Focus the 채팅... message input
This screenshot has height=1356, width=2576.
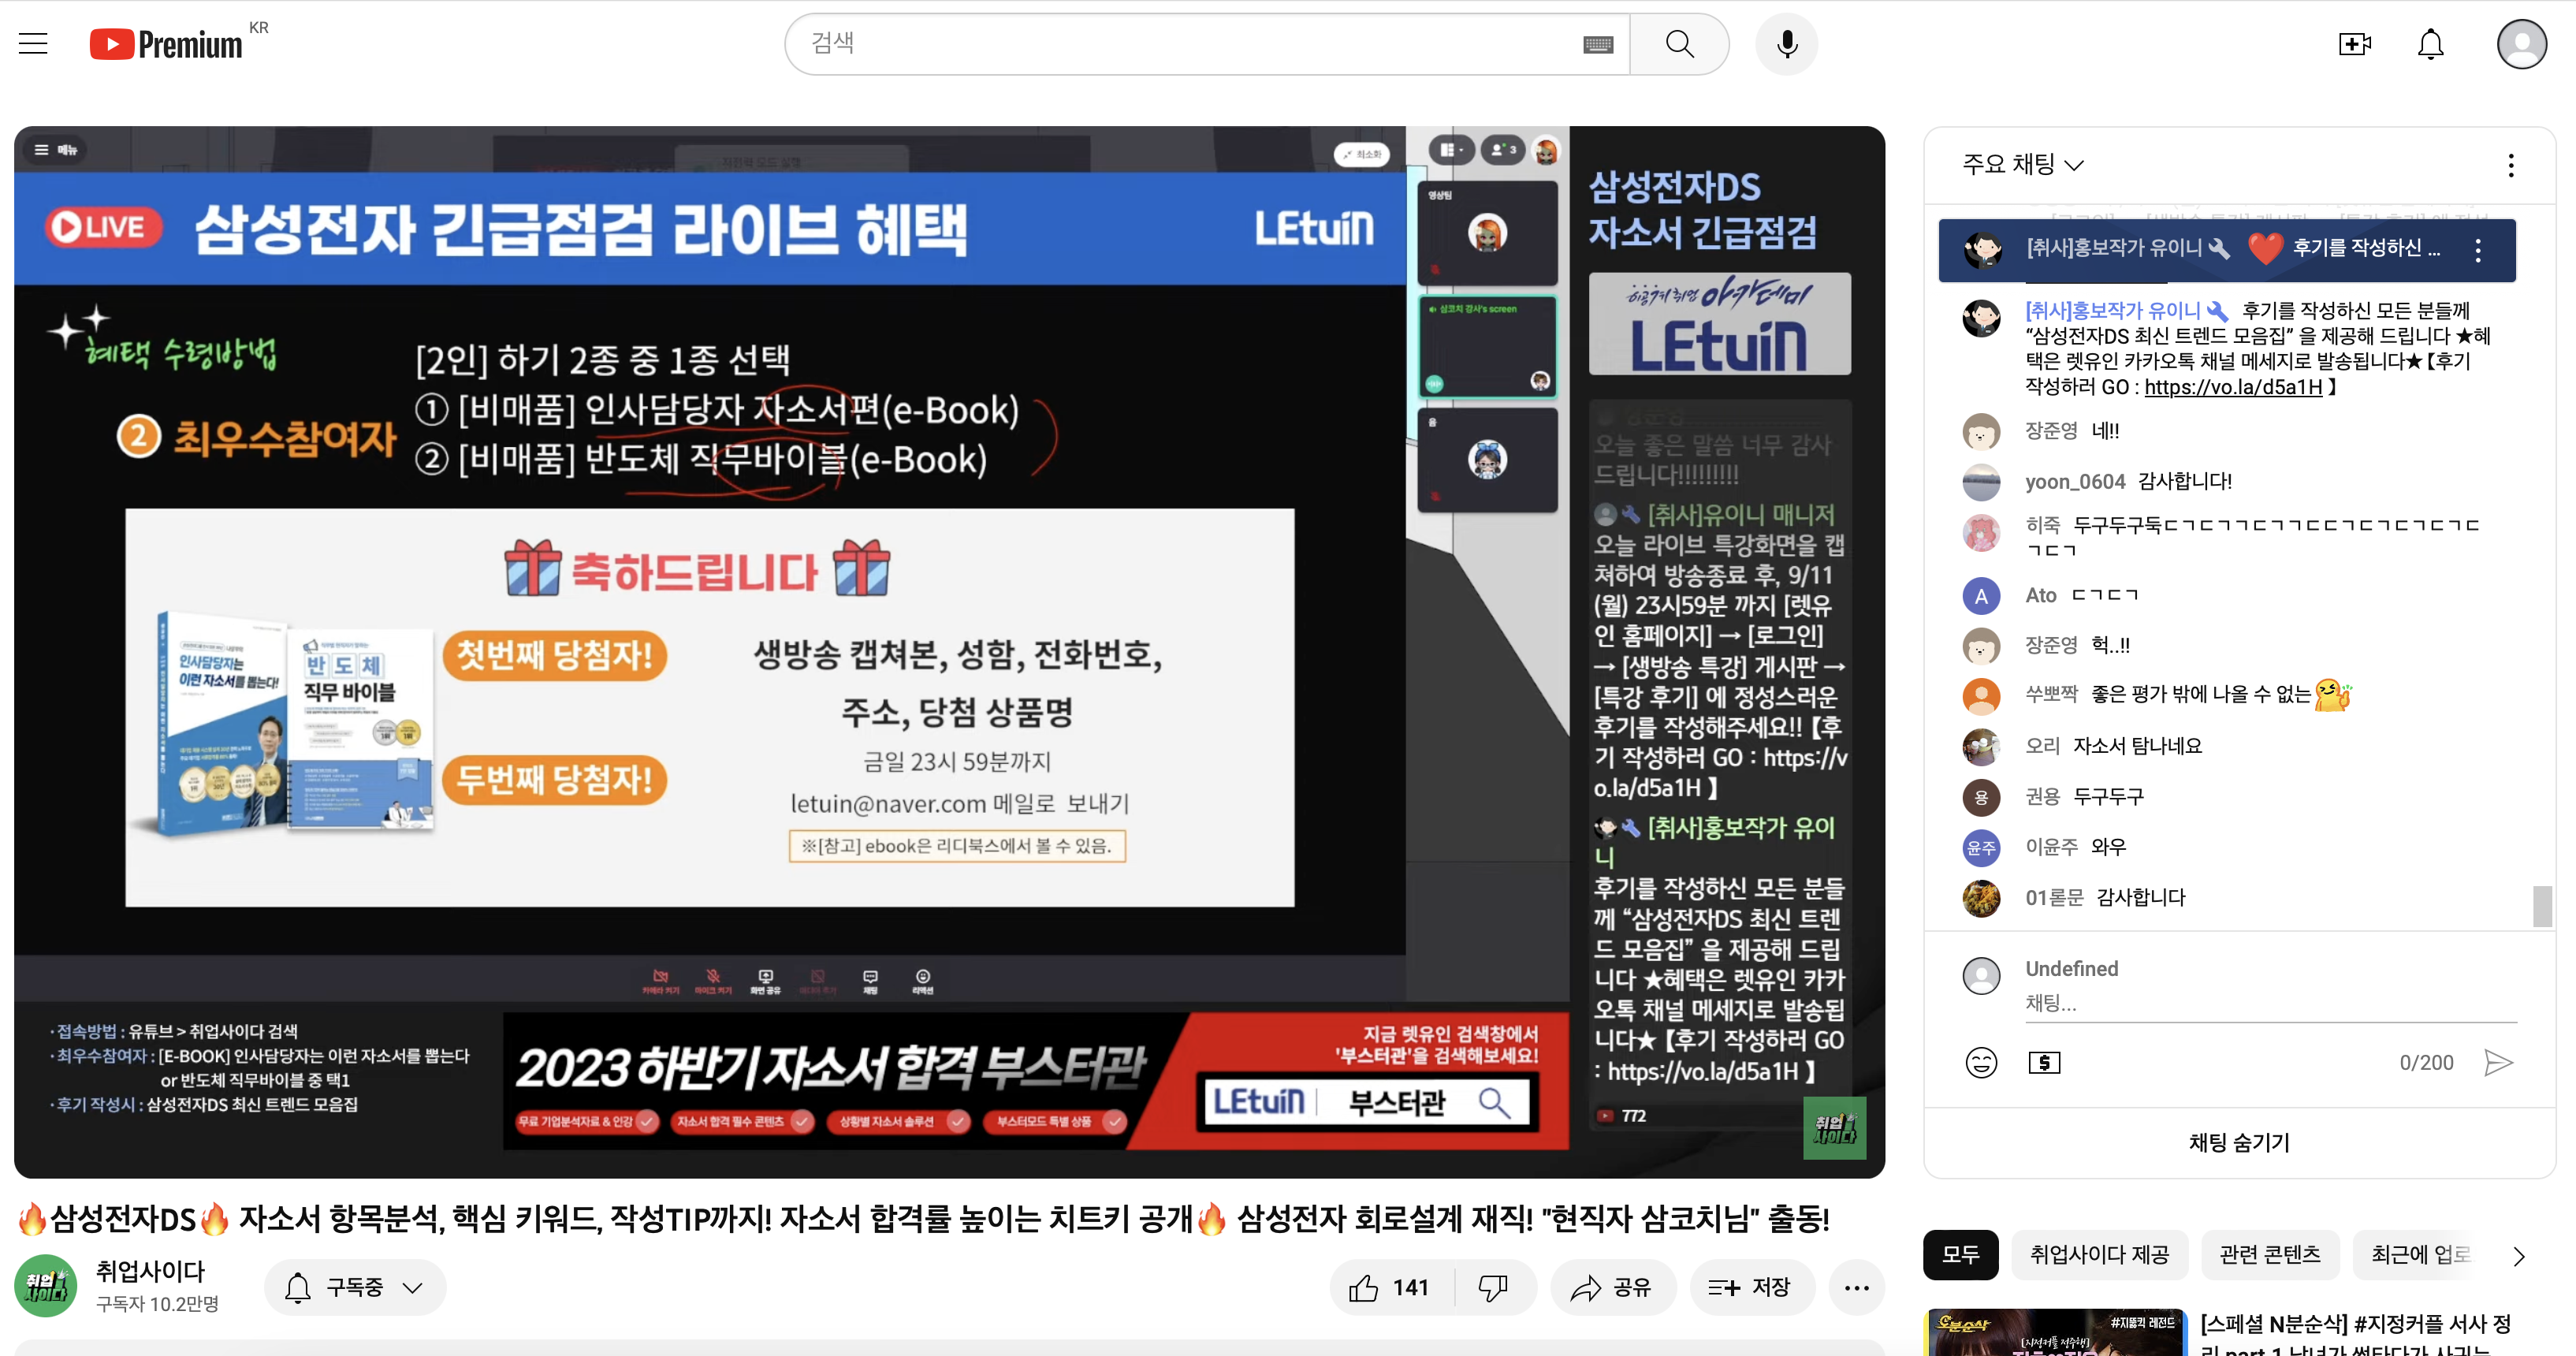point(2270,1003)
